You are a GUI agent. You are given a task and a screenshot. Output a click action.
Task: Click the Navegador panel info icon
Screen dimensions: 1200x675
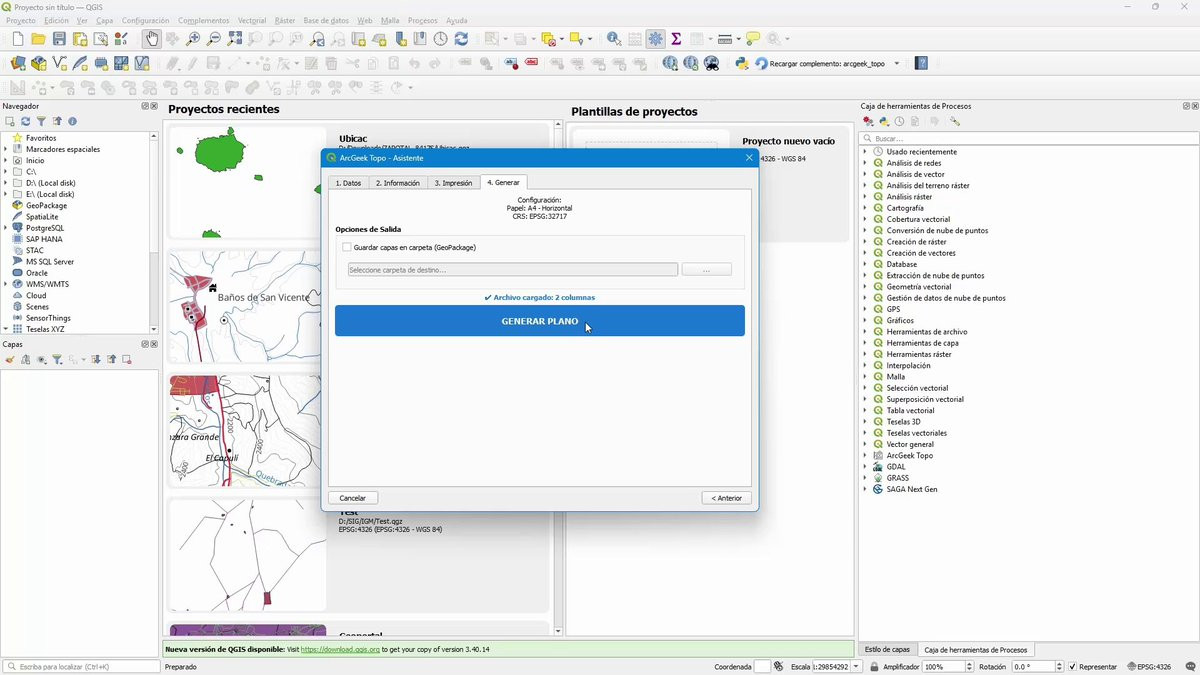pos(72,121)
